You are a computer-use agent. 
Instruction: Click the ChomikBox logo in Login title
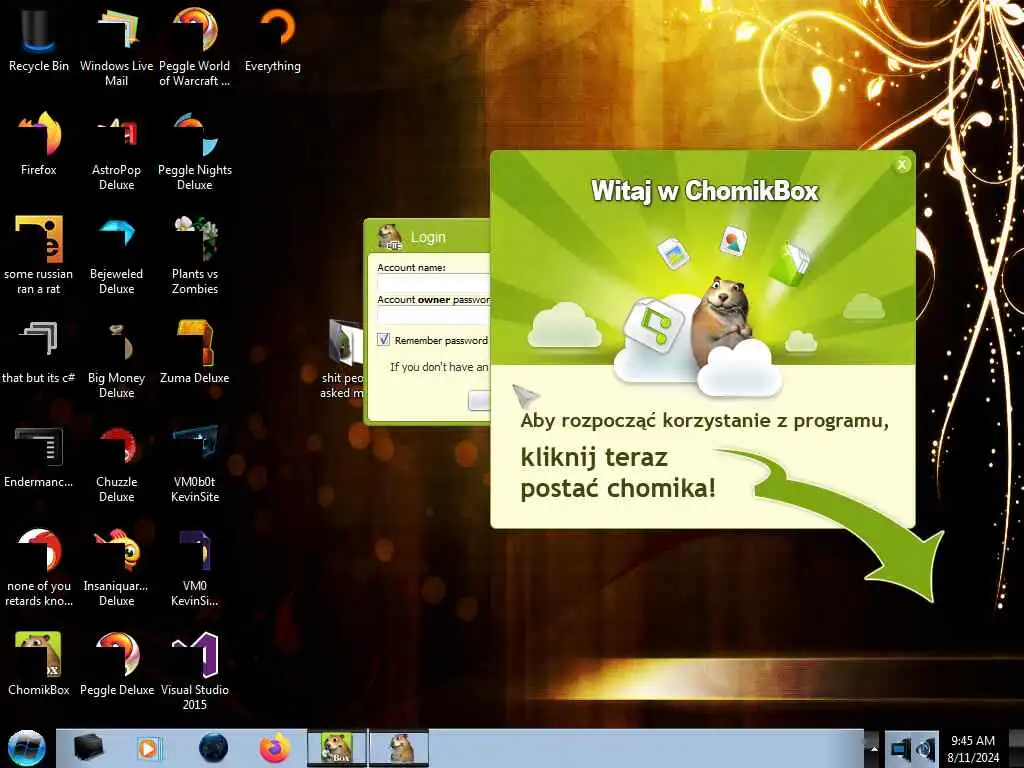(x=390, y=236)
